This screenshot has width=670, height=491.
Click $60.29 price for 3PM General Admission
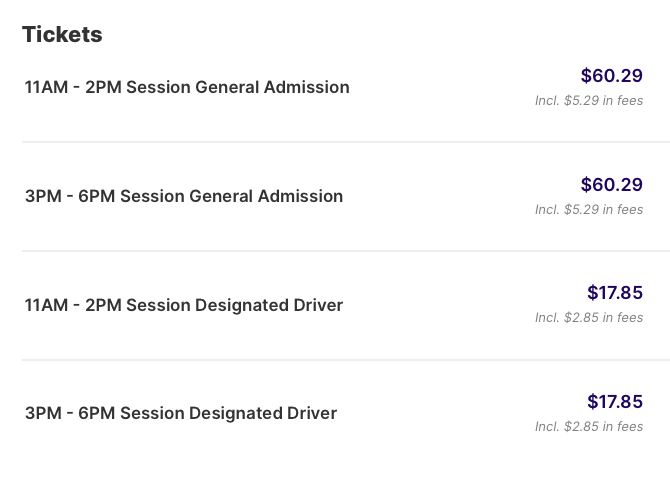pyautogui.click(x=611, y=185)
